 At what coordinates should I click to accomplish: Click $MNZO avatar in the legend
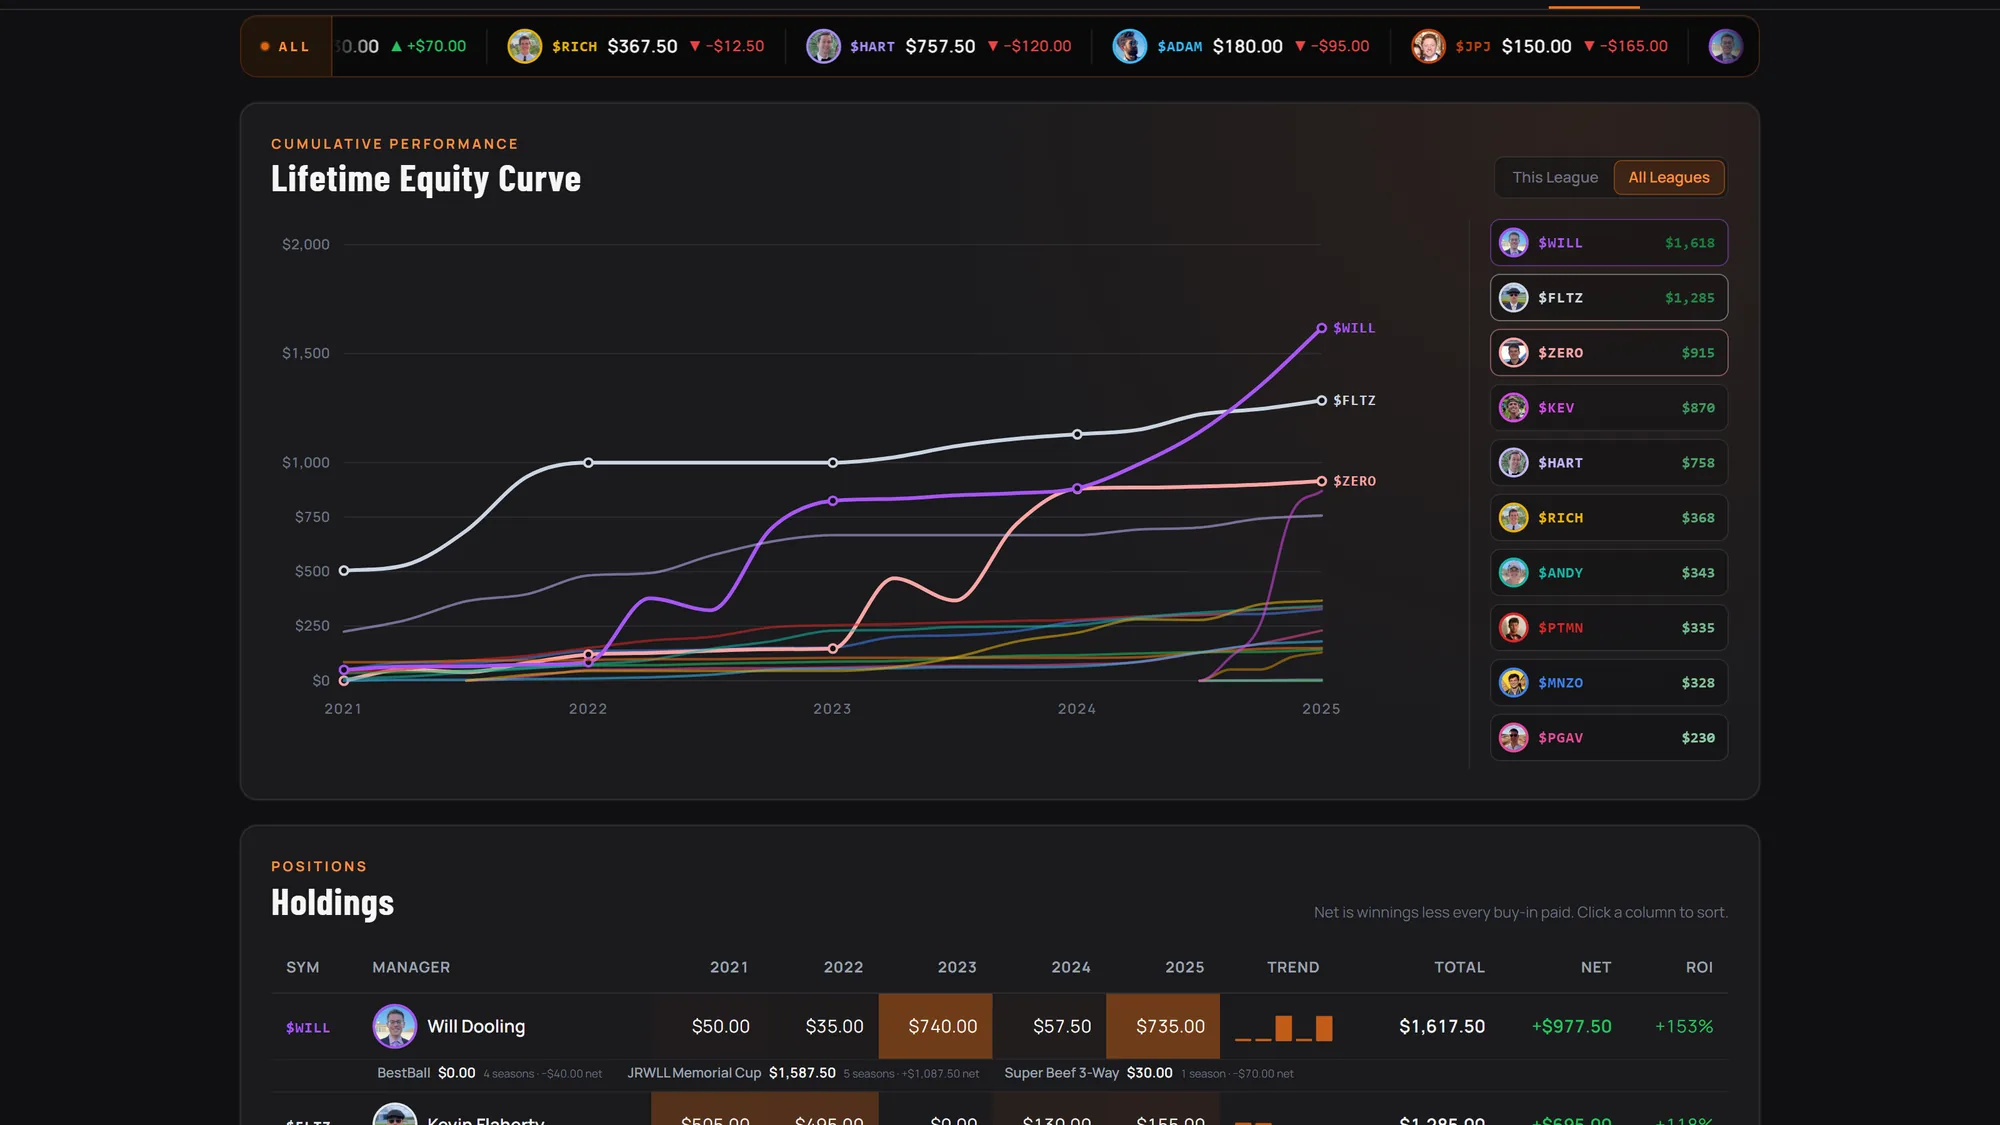tap(1513, 683)
